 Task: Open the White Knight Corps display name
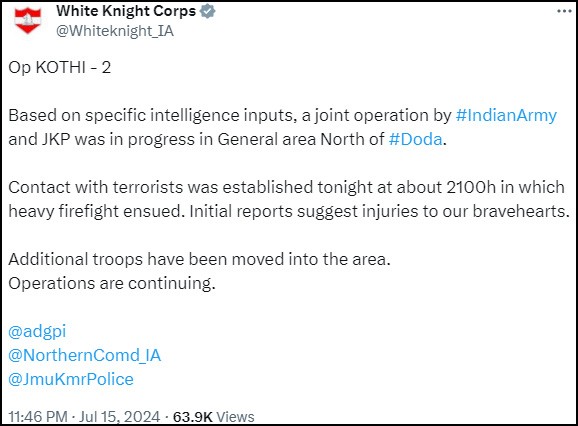pyautogui.click(x=126, y=11)
